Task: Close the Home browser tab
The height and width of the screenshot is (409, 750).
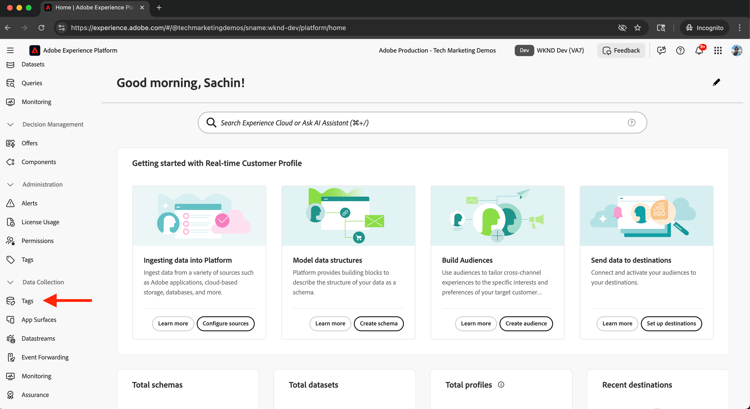Action: pyautogui.click(x=143, y=8)
